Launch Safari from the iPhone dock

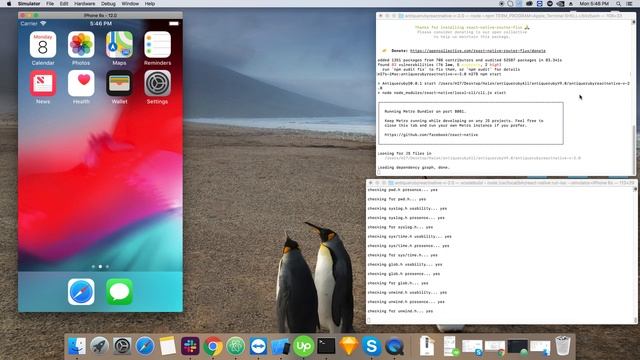point(81,292)
